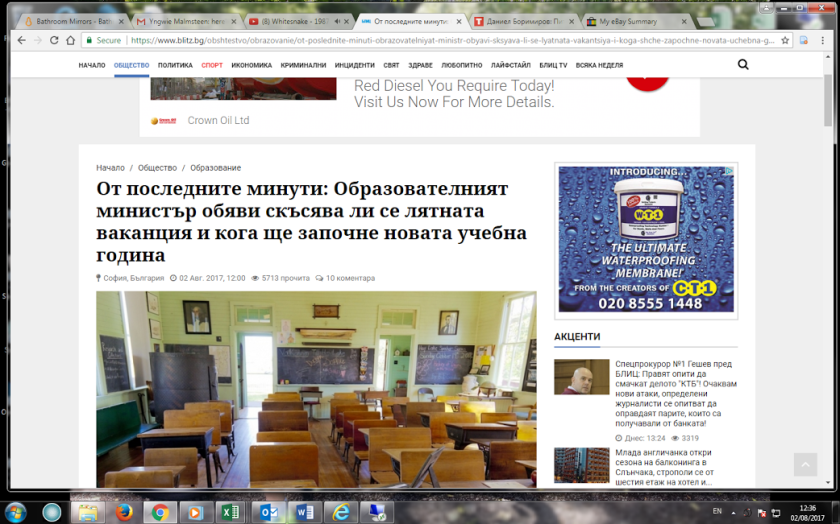Click the site search magnifier icon
The width and height of the screenshot is (840, 524).
point(743,65)
